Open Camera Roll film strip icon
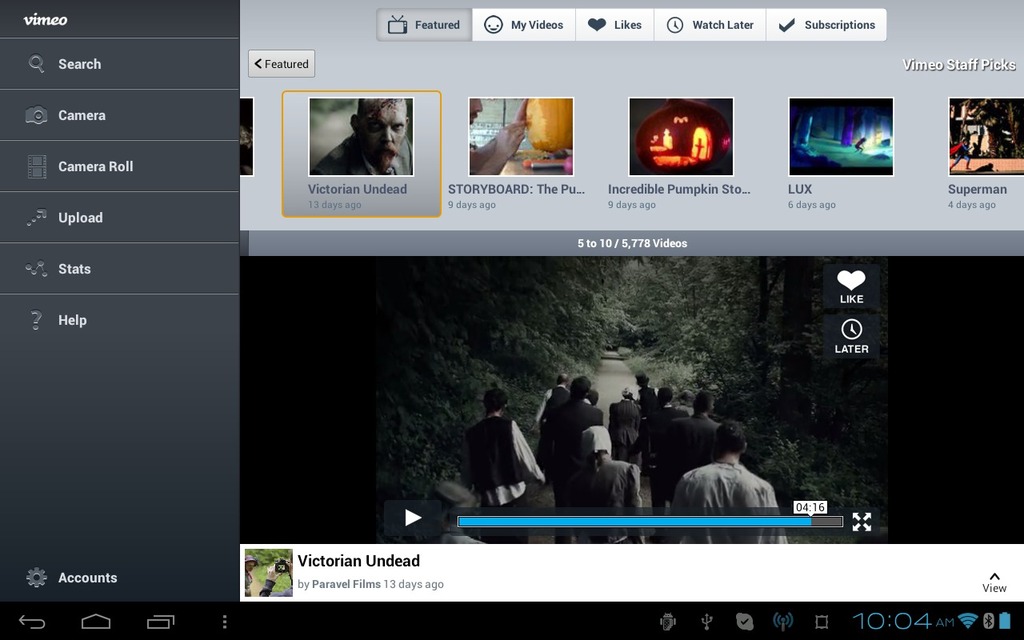The height and width of the screenshot is (640, 1024). point(37,167)
